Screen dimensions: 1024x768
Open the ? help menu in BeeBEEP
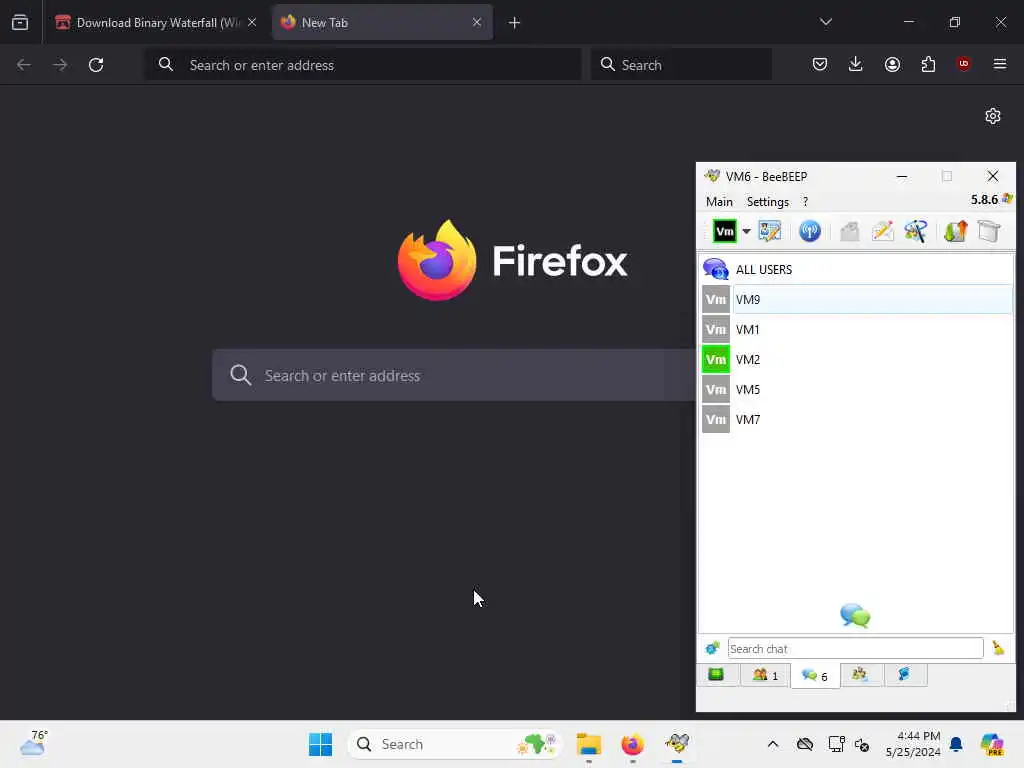[x=805, y=202]
